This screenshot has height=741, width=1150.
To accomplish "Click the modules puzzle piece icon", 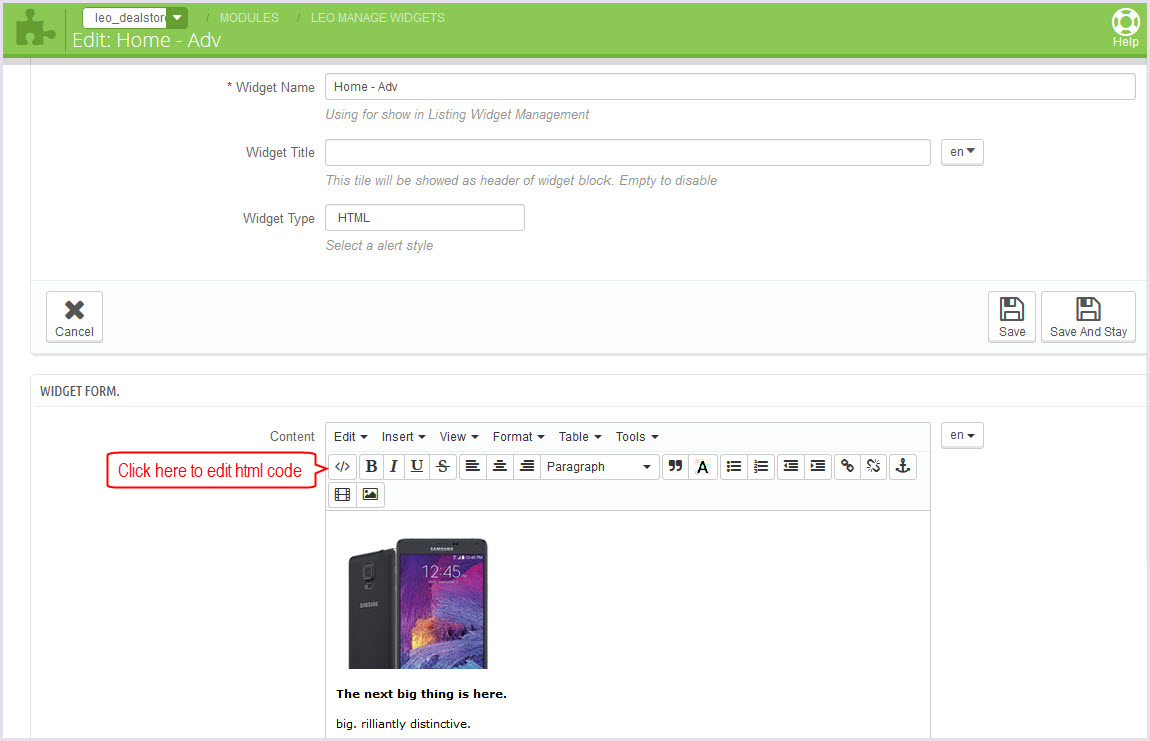I will (34, 28).
